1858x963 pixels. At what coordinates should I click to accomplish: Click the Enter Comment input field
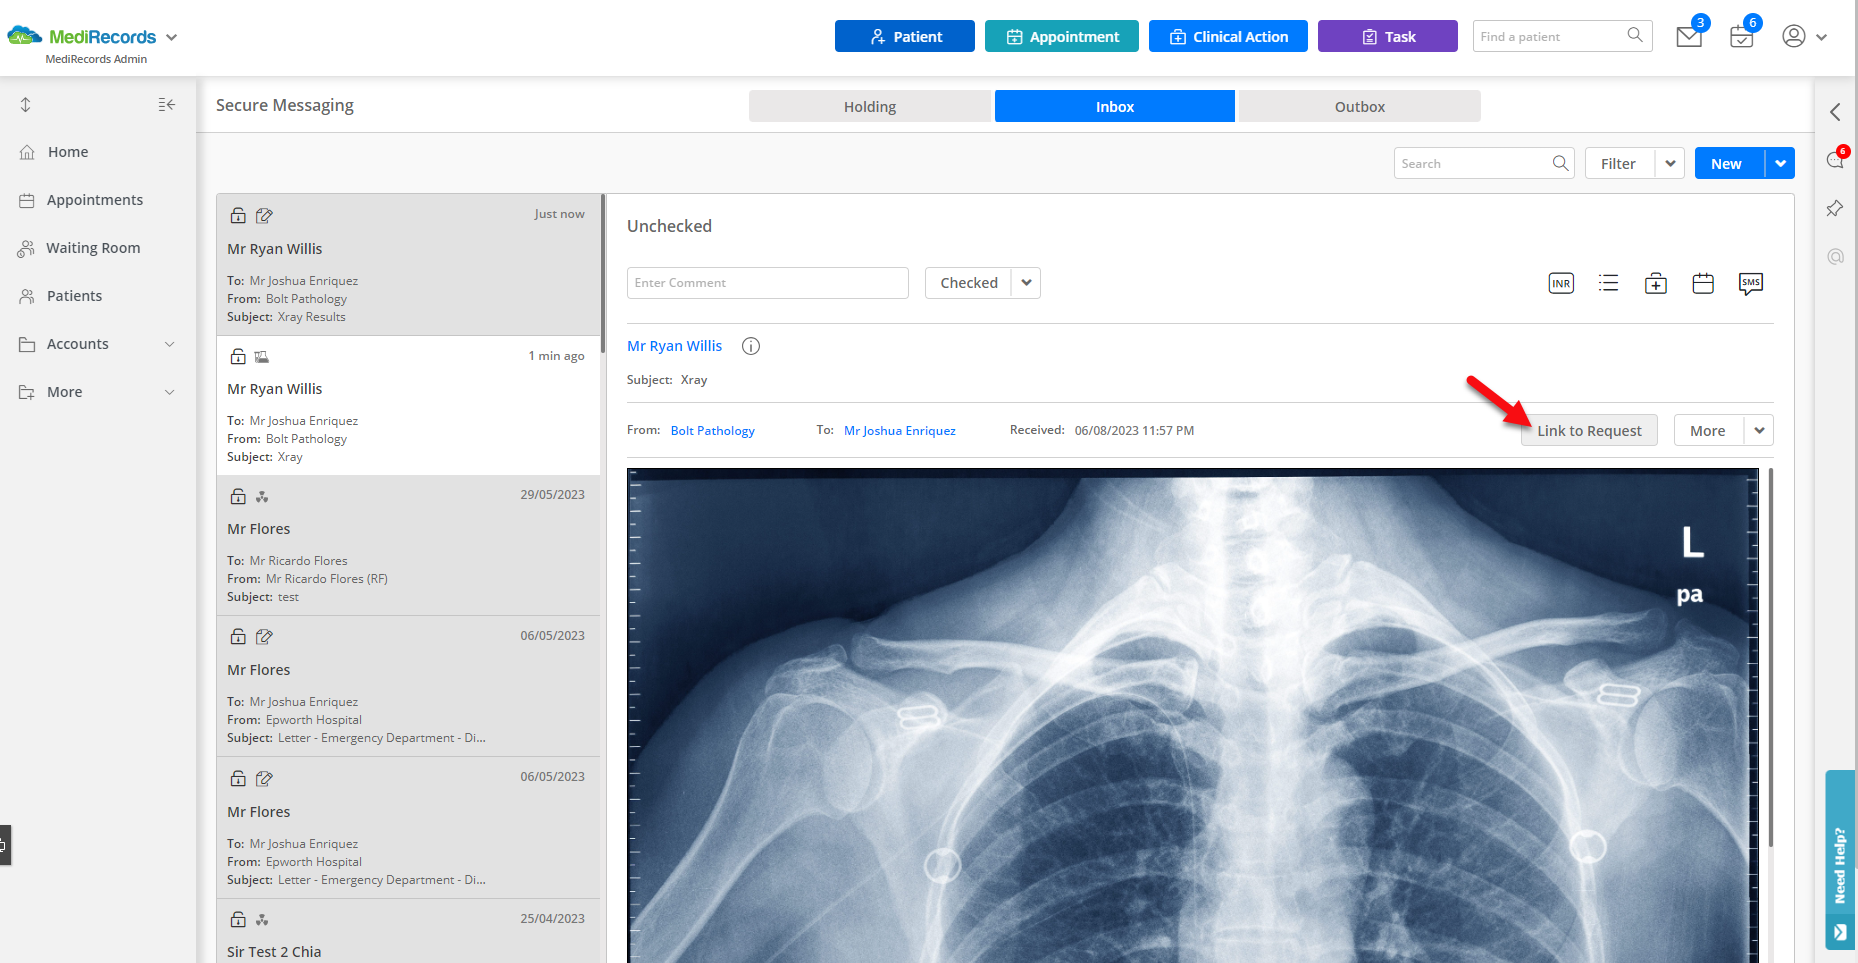(x=768, y=283)
